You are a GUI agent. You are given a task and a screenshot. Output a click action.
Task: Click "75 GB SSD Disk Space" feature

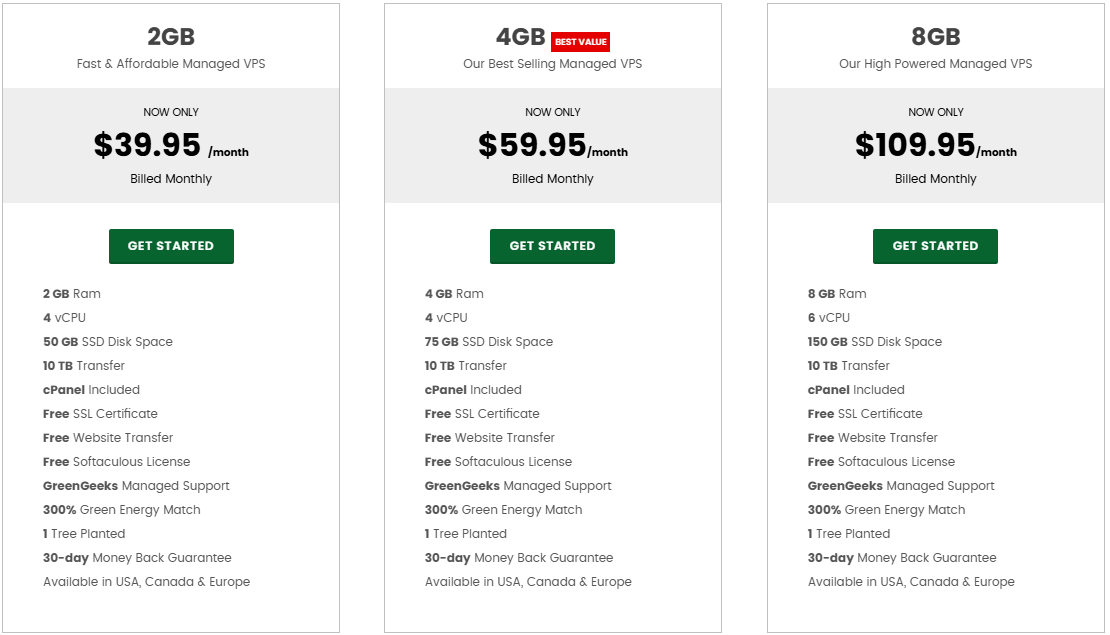click(489, 342)
